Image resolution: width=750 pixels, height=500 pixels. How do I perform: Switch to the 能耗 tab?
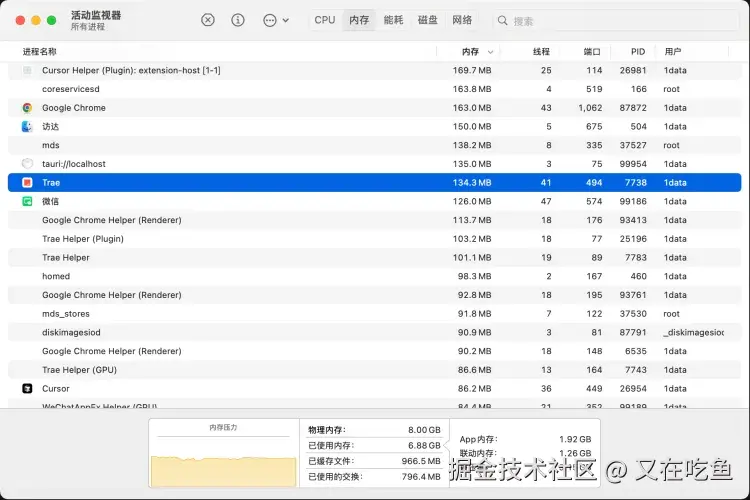393,20
